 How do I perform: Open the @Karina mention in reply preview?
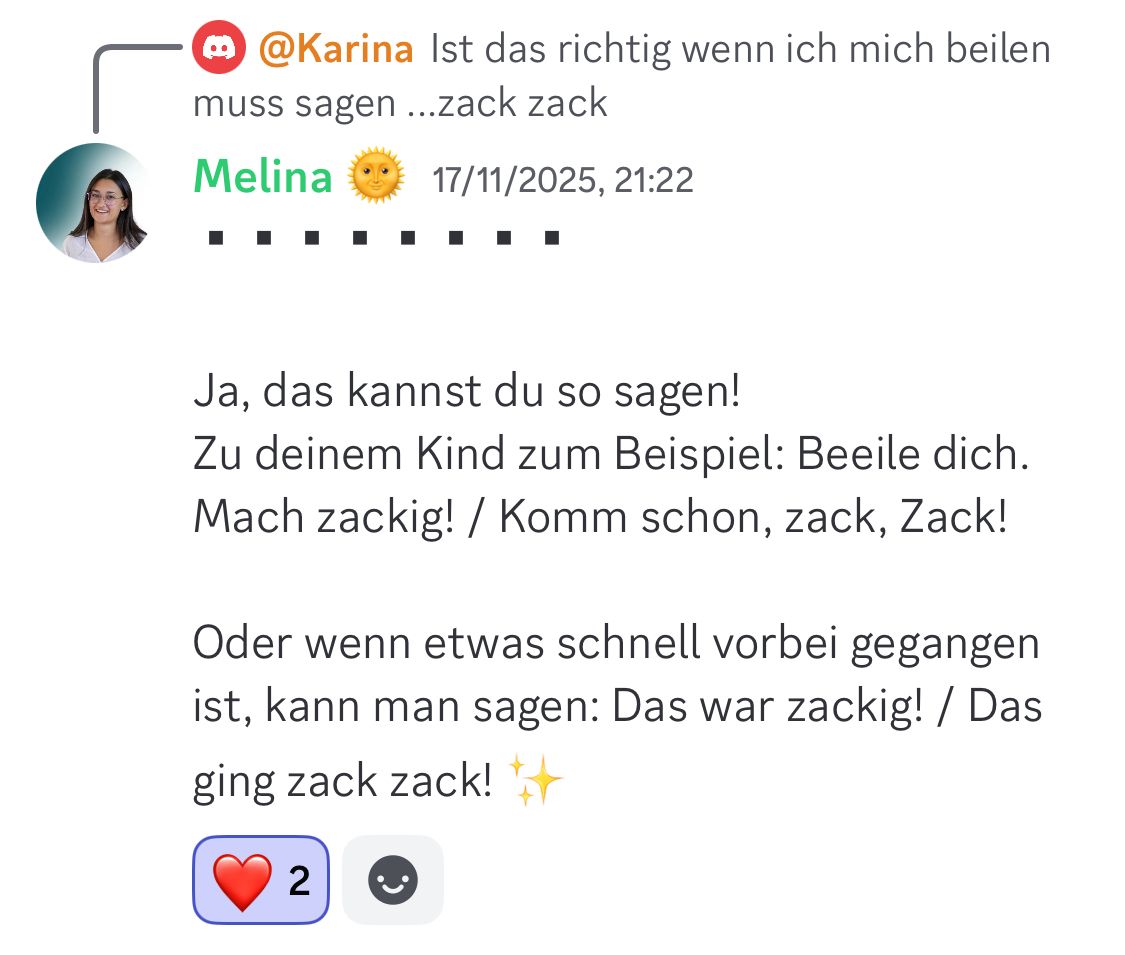coord(336,49)
